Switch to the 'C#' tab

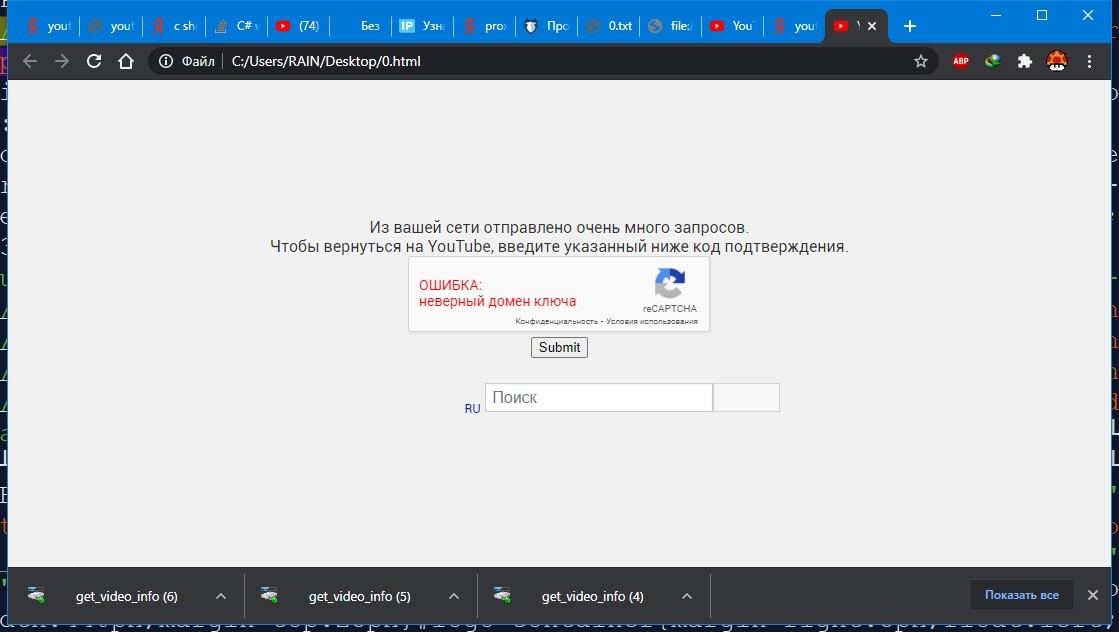[x=237, y=26]
